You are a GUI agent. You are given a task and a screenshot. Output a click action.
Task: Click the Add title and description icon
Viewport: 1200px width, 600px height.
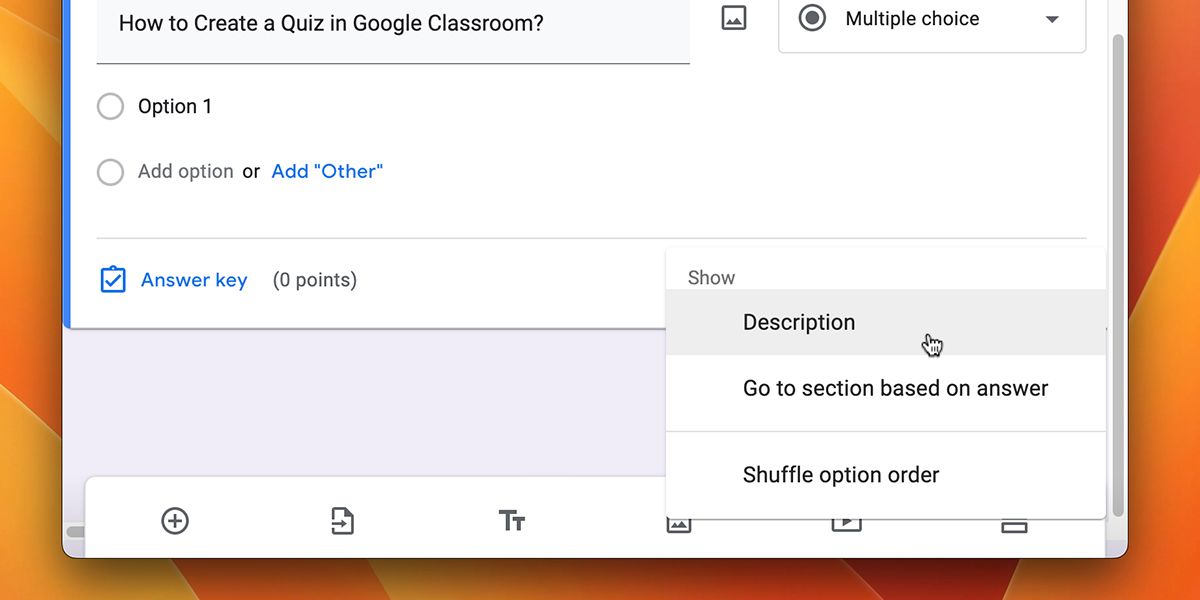point(511,521)
